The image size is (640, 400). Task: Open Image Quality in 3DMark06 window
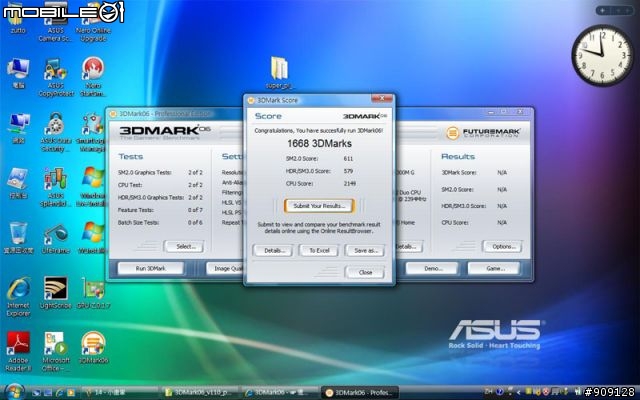coord(224,268)
